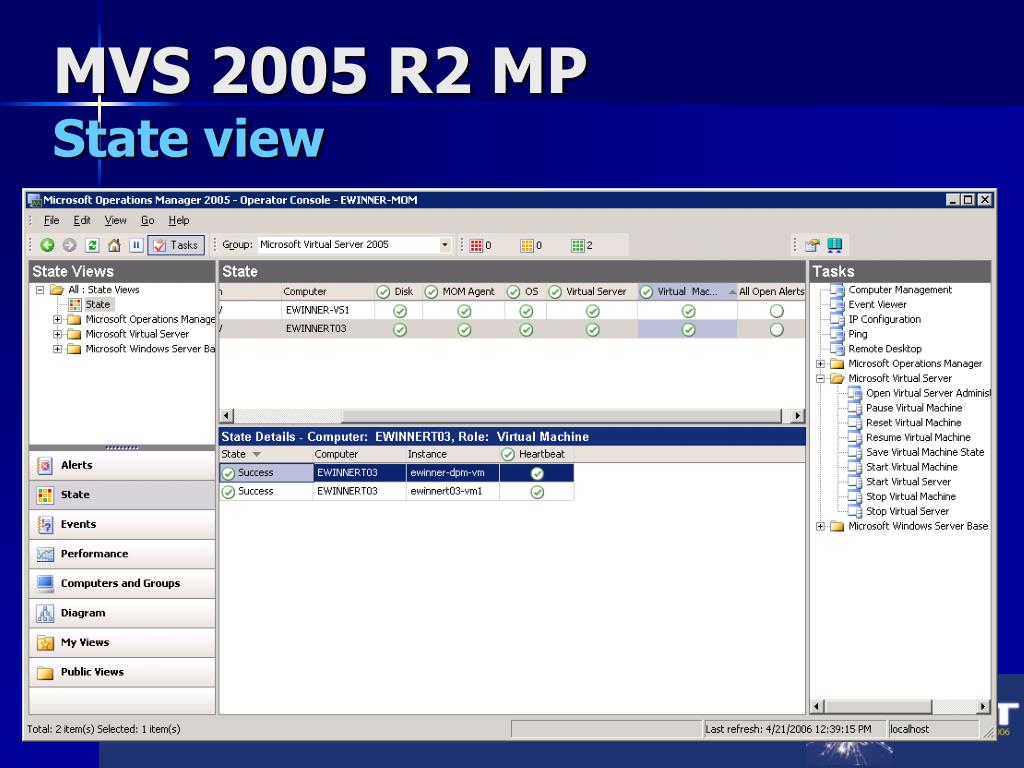Run the Save Virtual Machine State task

click(925, 452)
